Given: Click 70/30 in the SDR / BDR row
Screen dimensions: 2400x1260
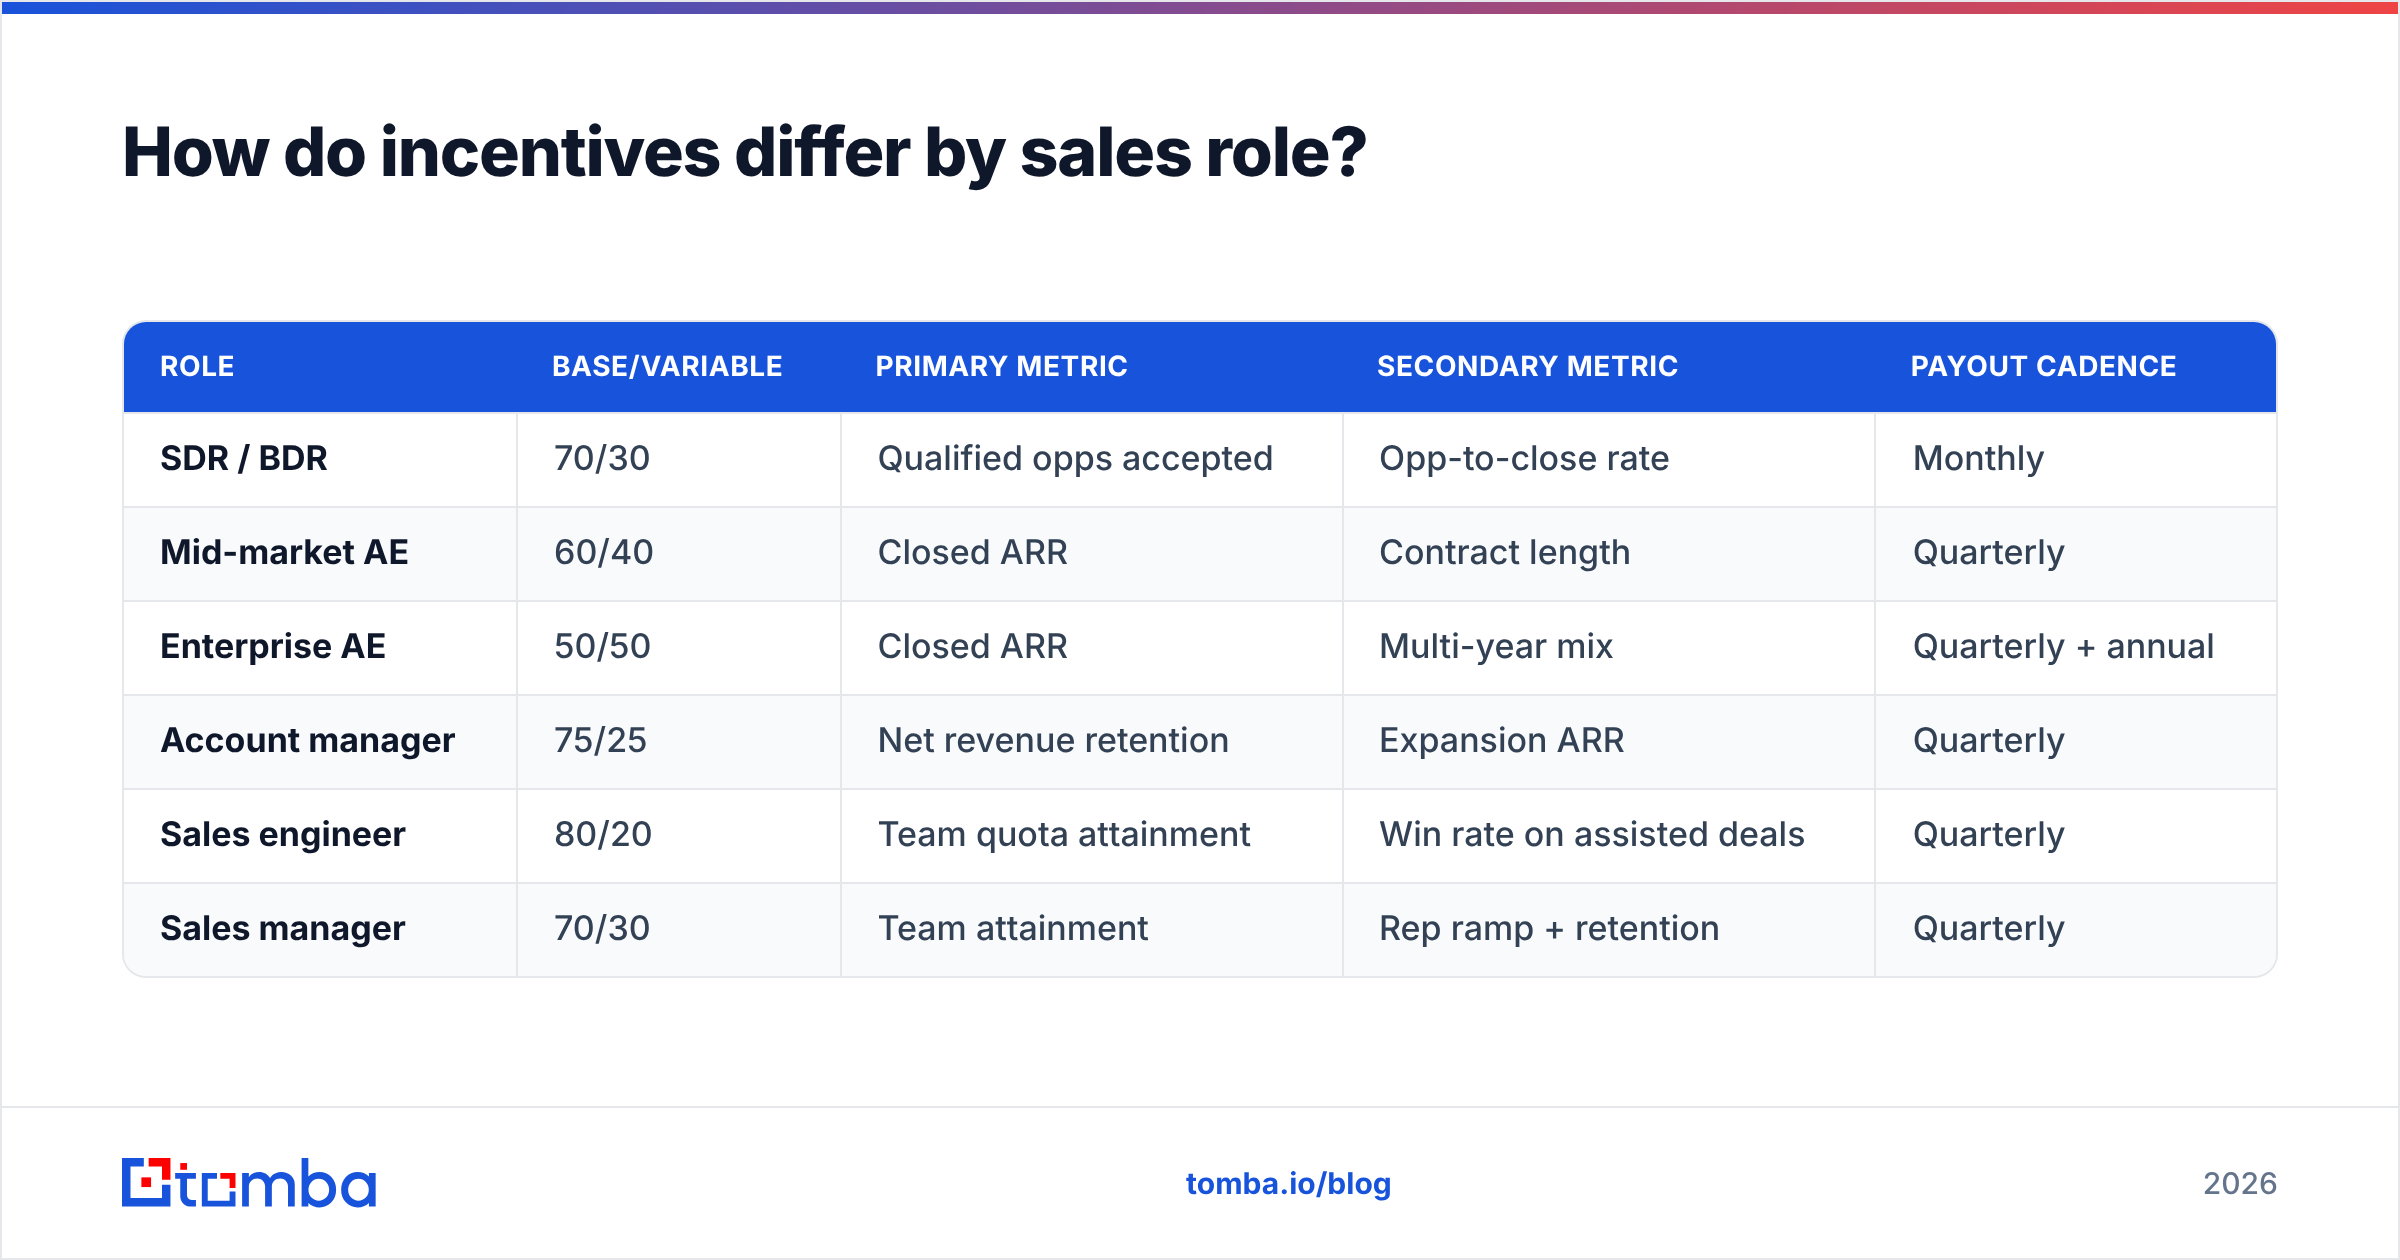Looking at the screenshot, I should [x=602, y=458].
